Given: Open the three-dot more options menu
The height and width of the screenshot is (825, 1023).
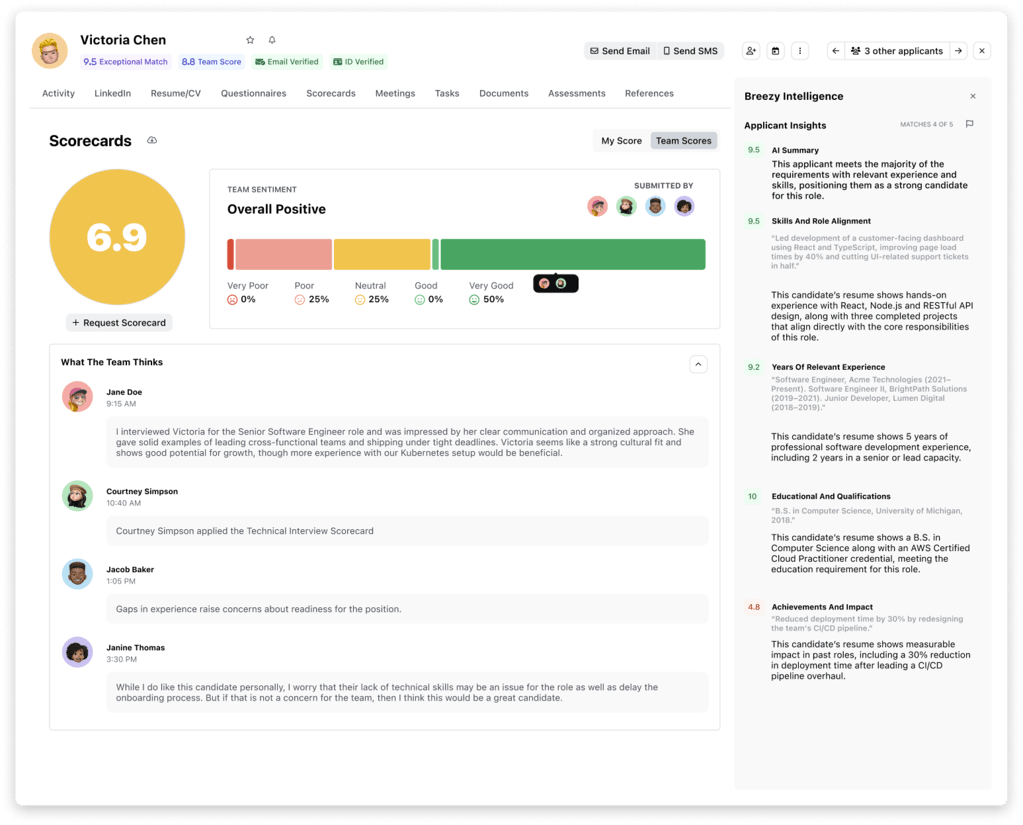Looking at the screenshot, I should click(x=800, y=51).
